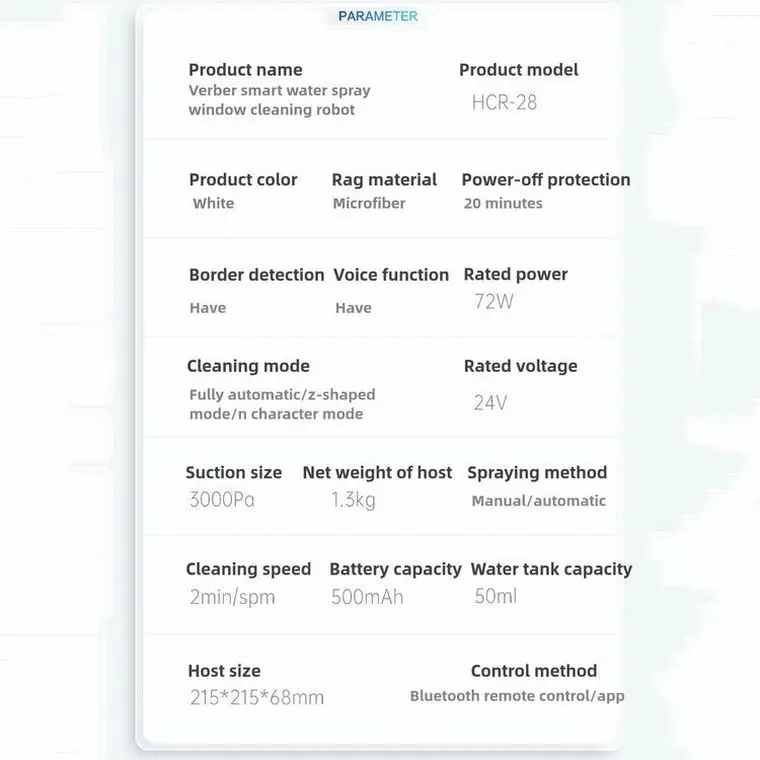Viewport: 760px width, 760px height.
Task: Select the 24V rated voltage value
Action: [490, 403]
